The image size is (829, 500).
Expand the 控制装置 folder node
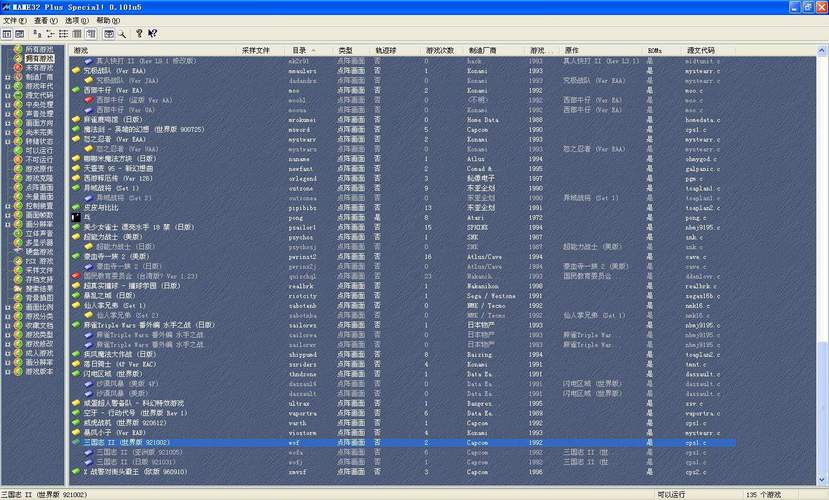(x=7, y=206)
